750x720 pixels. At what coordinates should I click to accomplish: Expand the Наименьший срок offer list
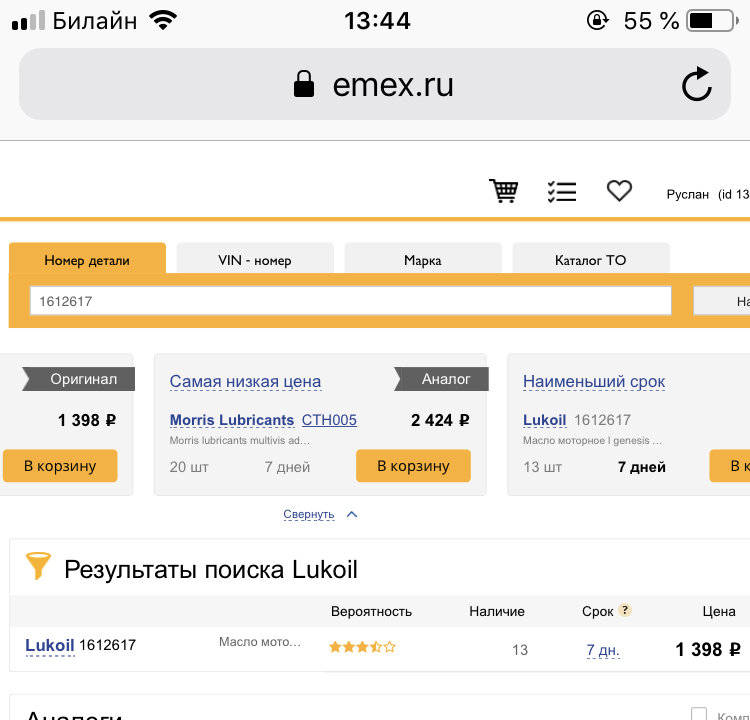pos(594,381)
